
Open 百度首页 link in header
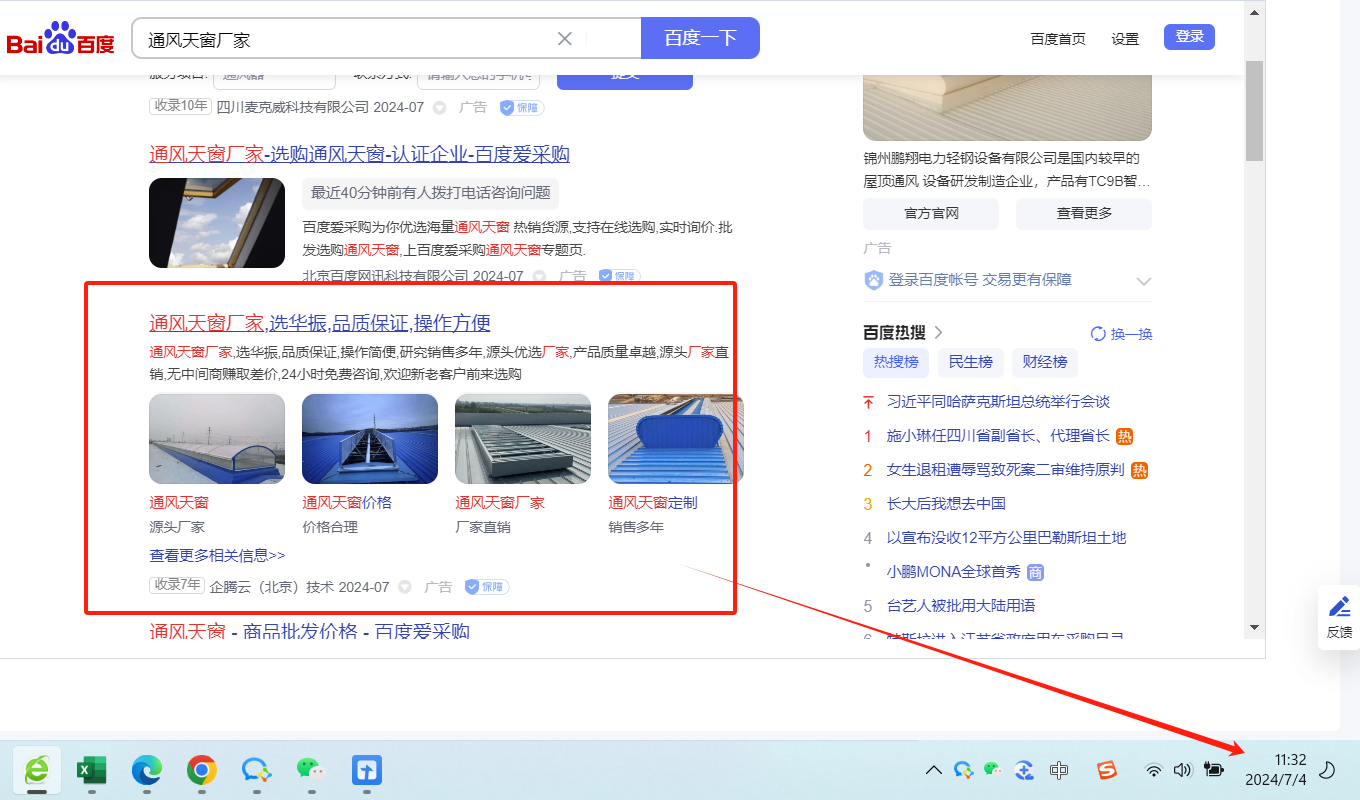1058,39
